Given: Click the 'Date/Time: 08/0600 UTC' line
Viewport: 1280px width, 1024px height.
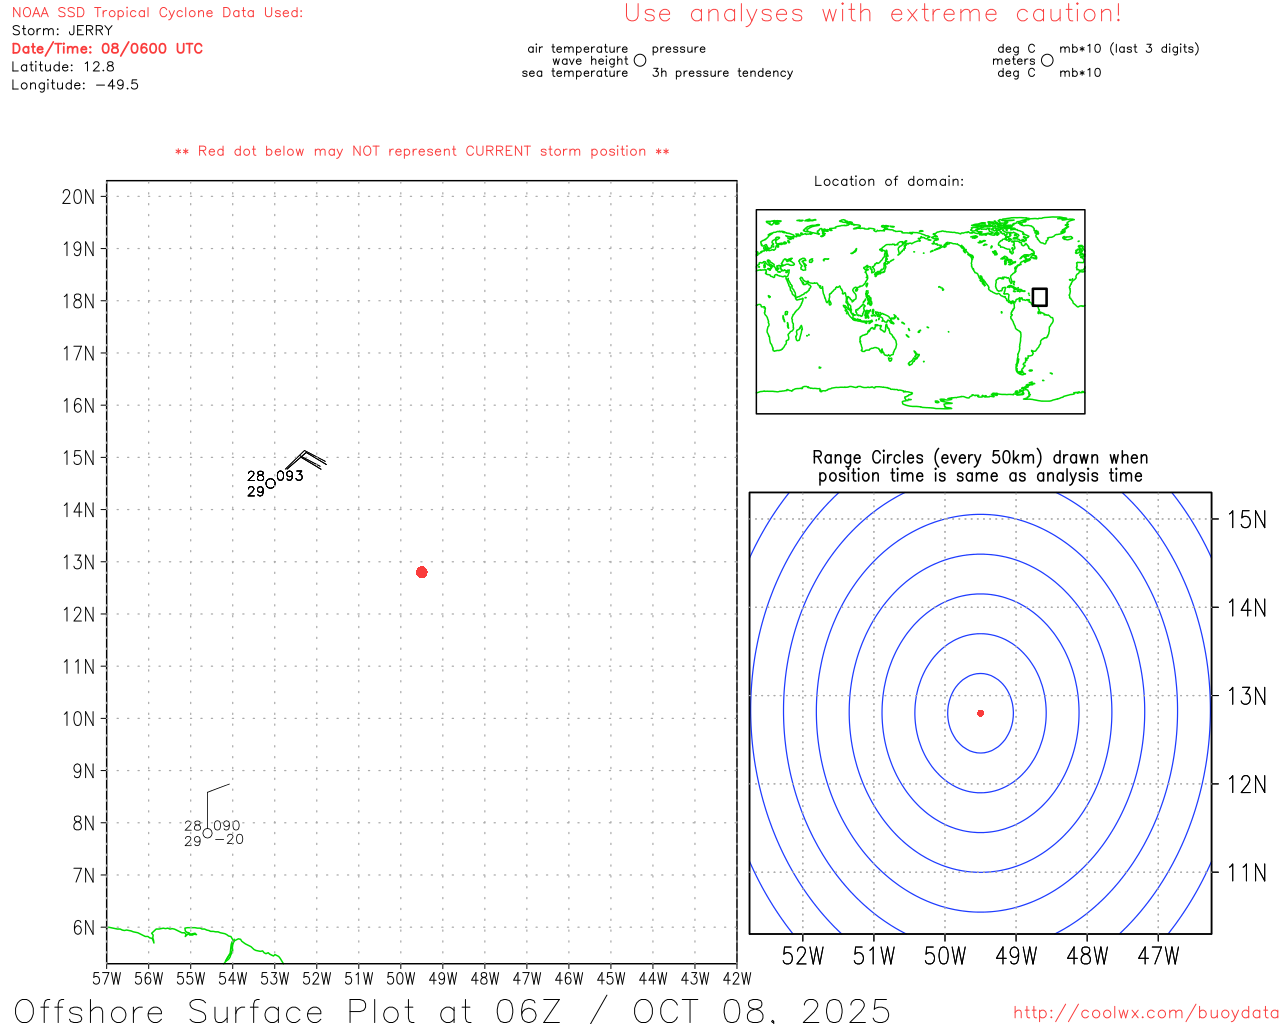Looking at the screenshot, I should click(107, 49).
